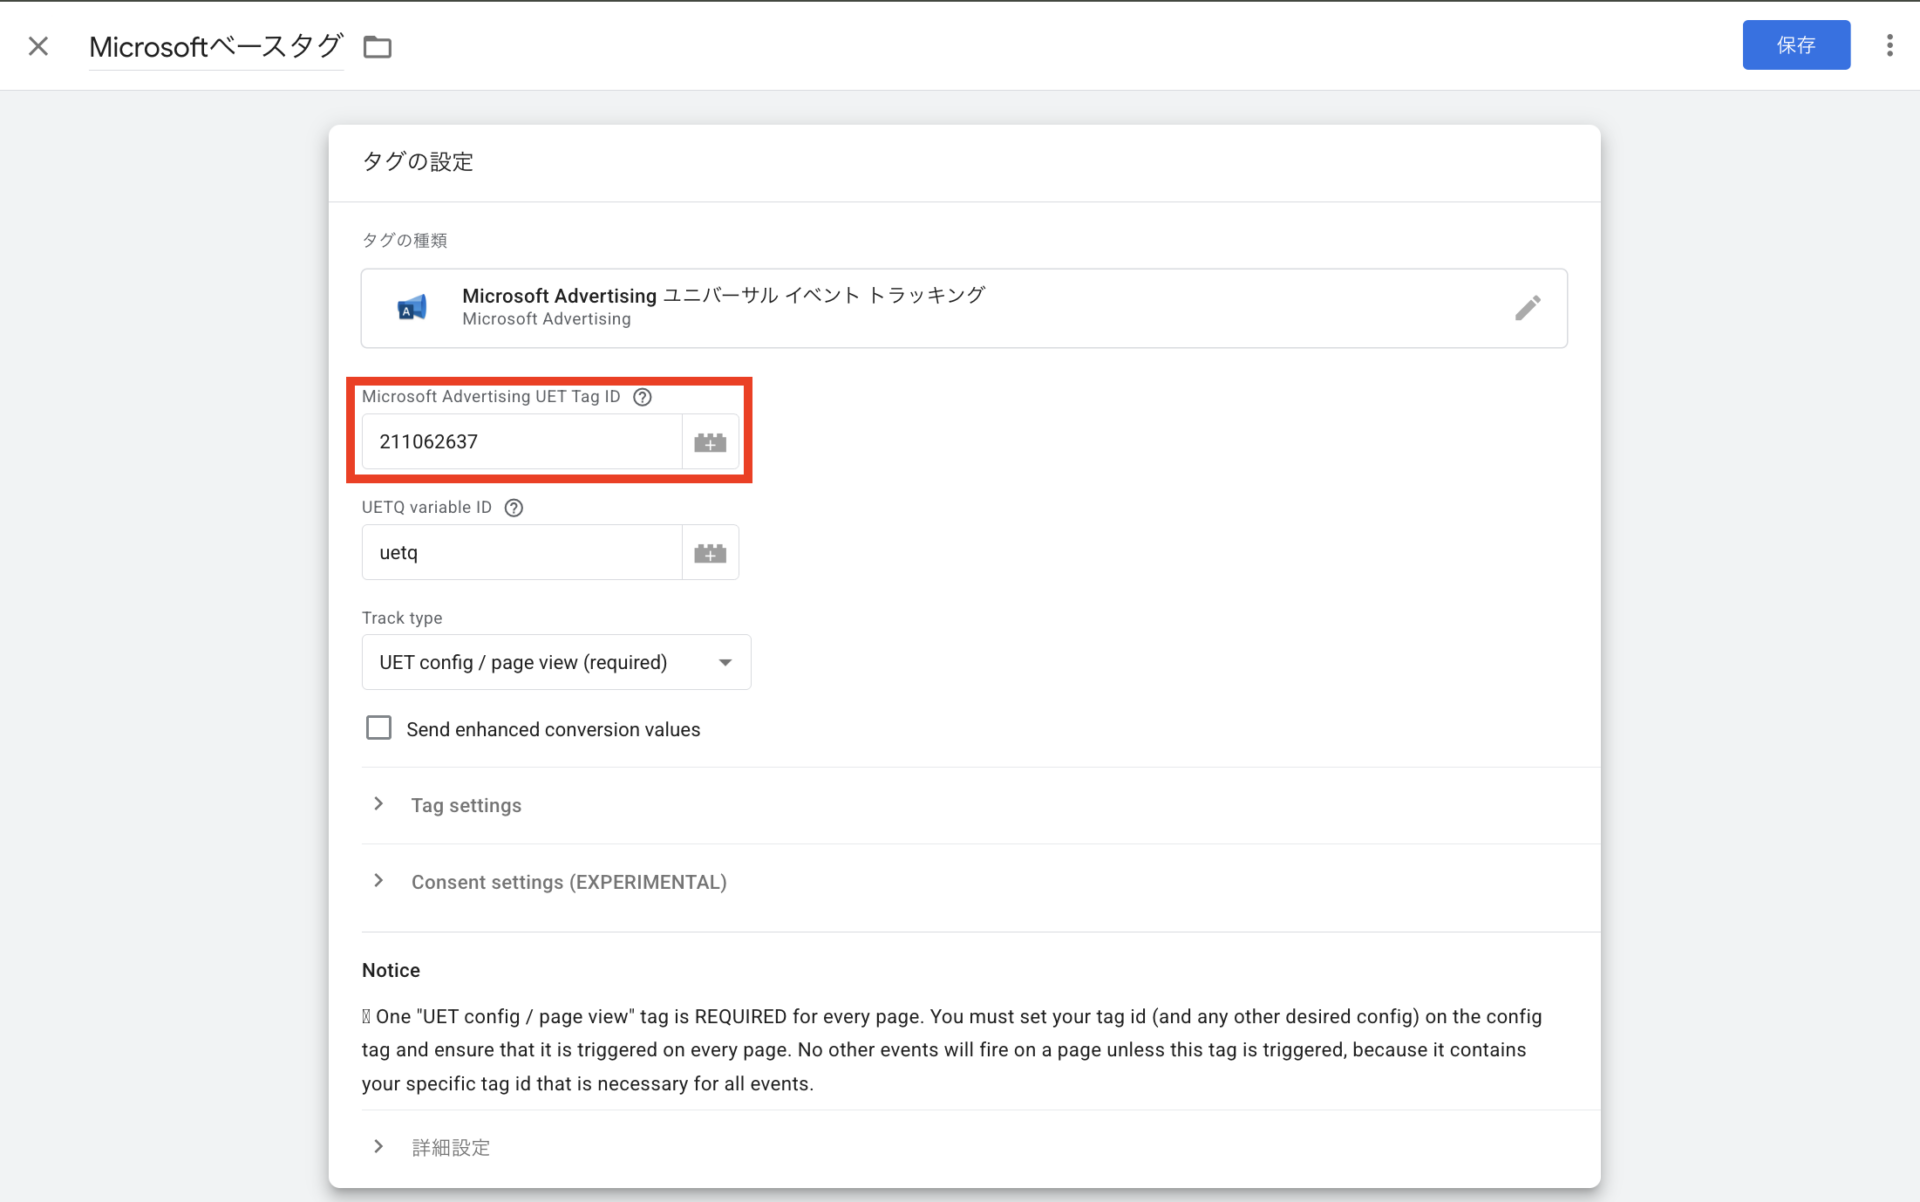Click help icon beside UET Tag ID label
This screenshot has width=1920, height=1202.
643,397
